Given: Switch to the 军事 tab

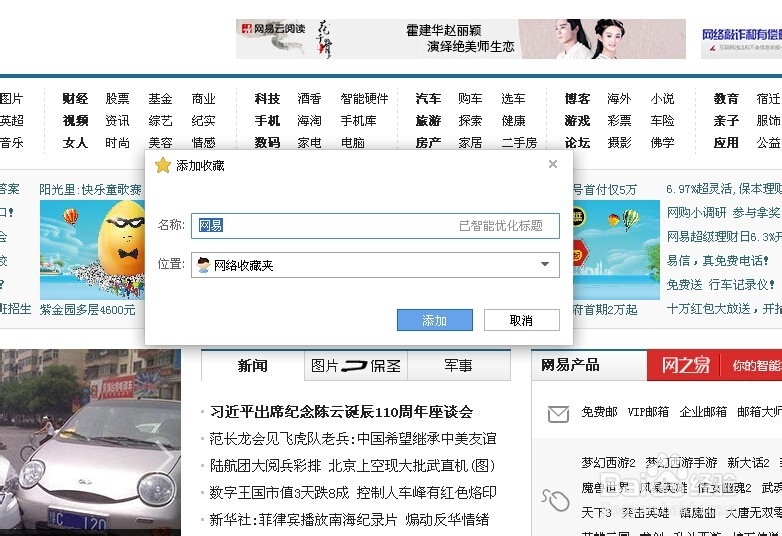Looking at the screenshot, I should tap(458, 365).
